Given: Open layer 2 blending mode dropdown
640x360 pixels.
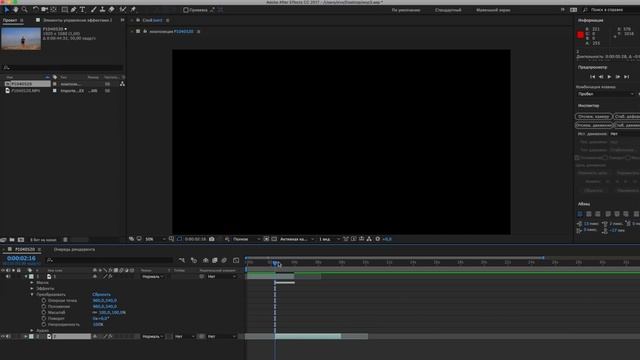Looking at the screenshot, I should tap(153, 337).
